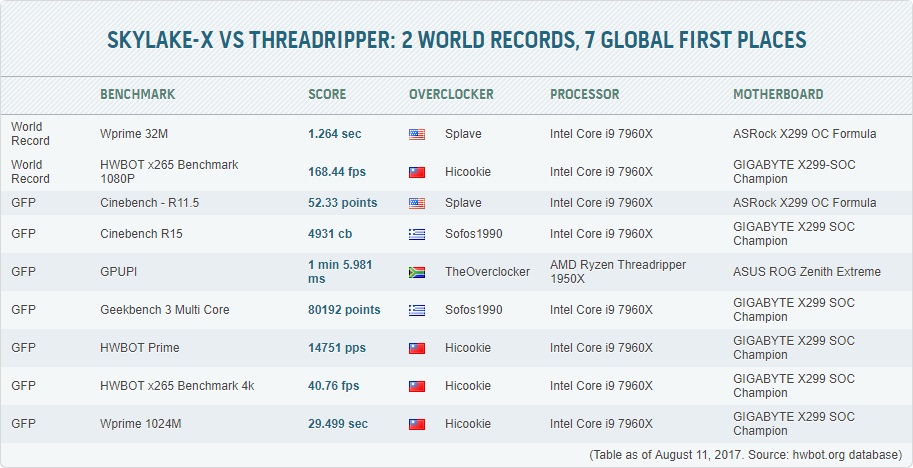Click the 80192 points score

(x=344, y=310)
